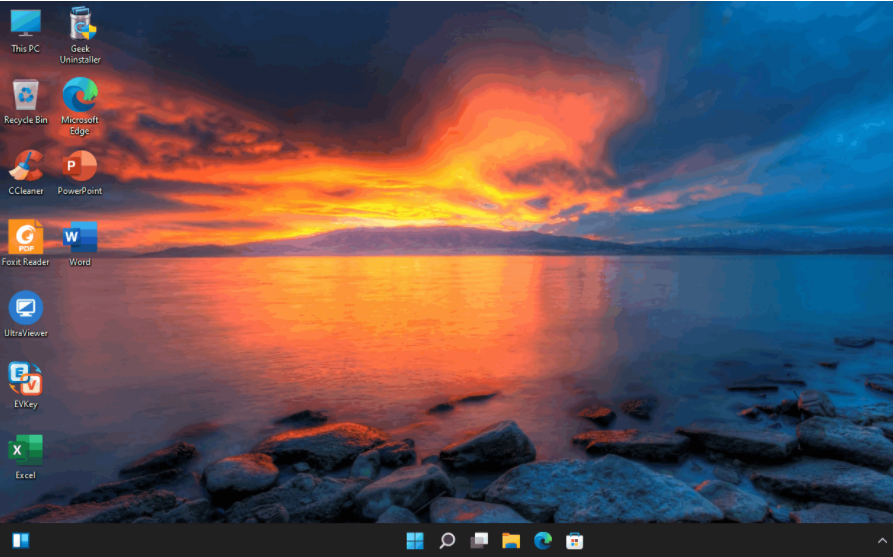The width and height of the screenshot is (893, 557).
Task: Select the UltraViewer desktop shortcut
Action: click(x=26, y=314)
